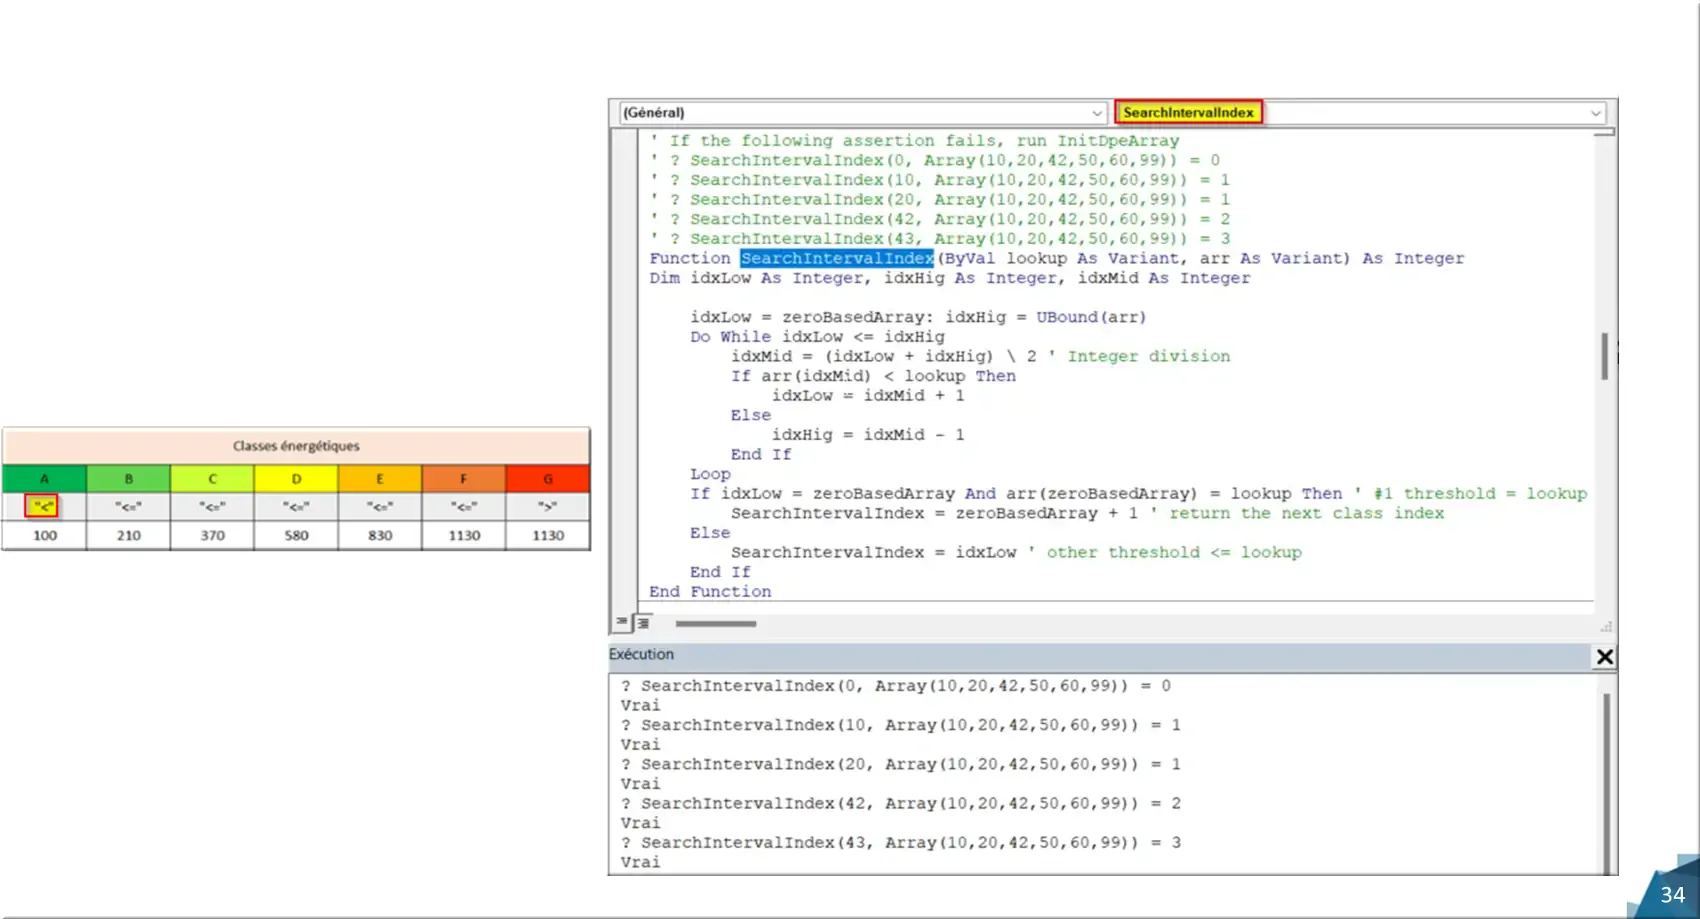
Task: Click the highlighted SearchIntervalIndex function name
Action: (x=837, y=258)
